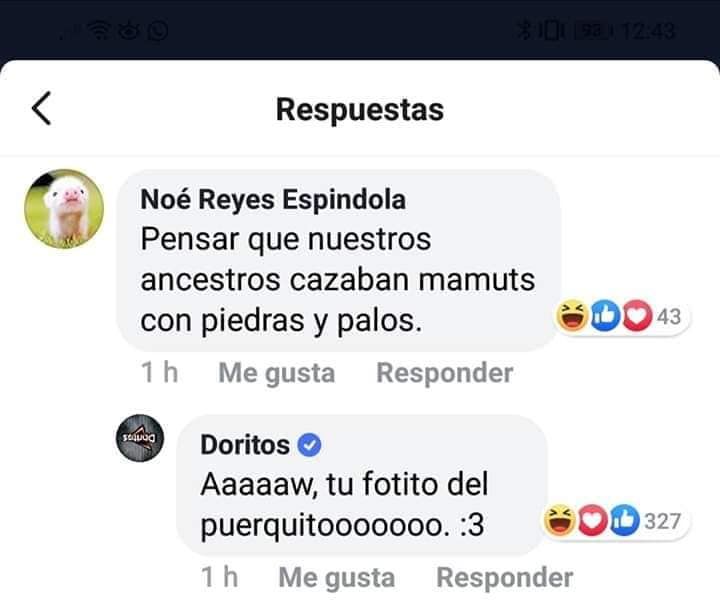Tap the Doritos verified badge
This screenshot has height=614, width=720.
(x=309, y=445)
